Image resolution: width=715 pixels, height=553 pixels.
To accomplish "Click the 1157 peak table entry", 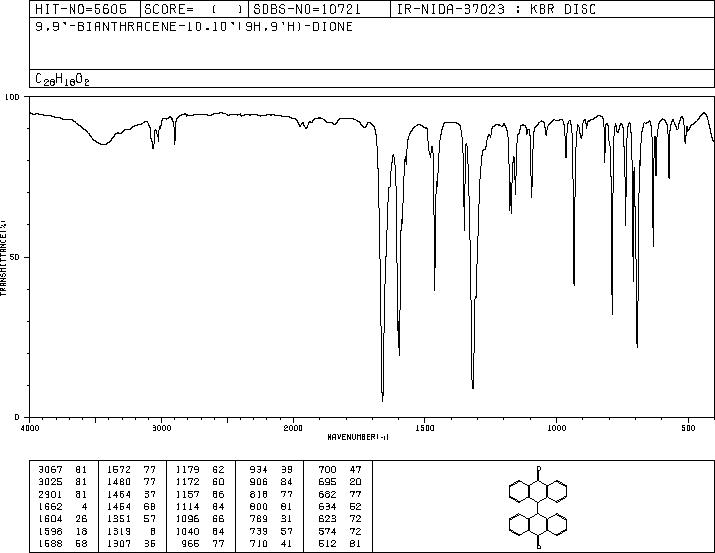I will click(x=187, y=494).
